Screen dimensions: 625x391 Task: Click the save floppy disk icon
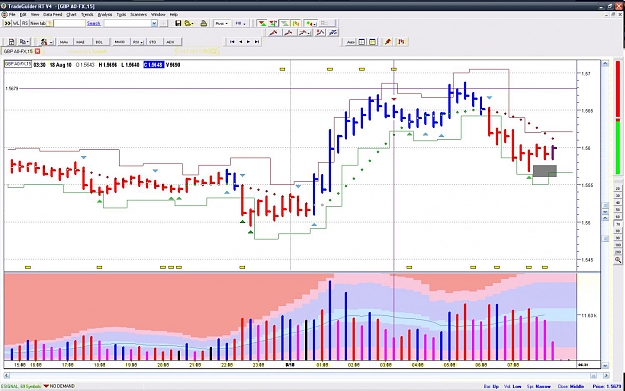(178, 24)
